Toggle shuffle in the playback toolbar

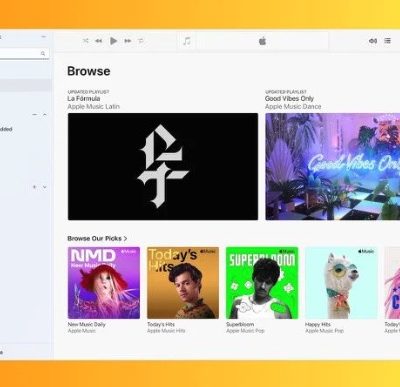click(x=86, y=41)
